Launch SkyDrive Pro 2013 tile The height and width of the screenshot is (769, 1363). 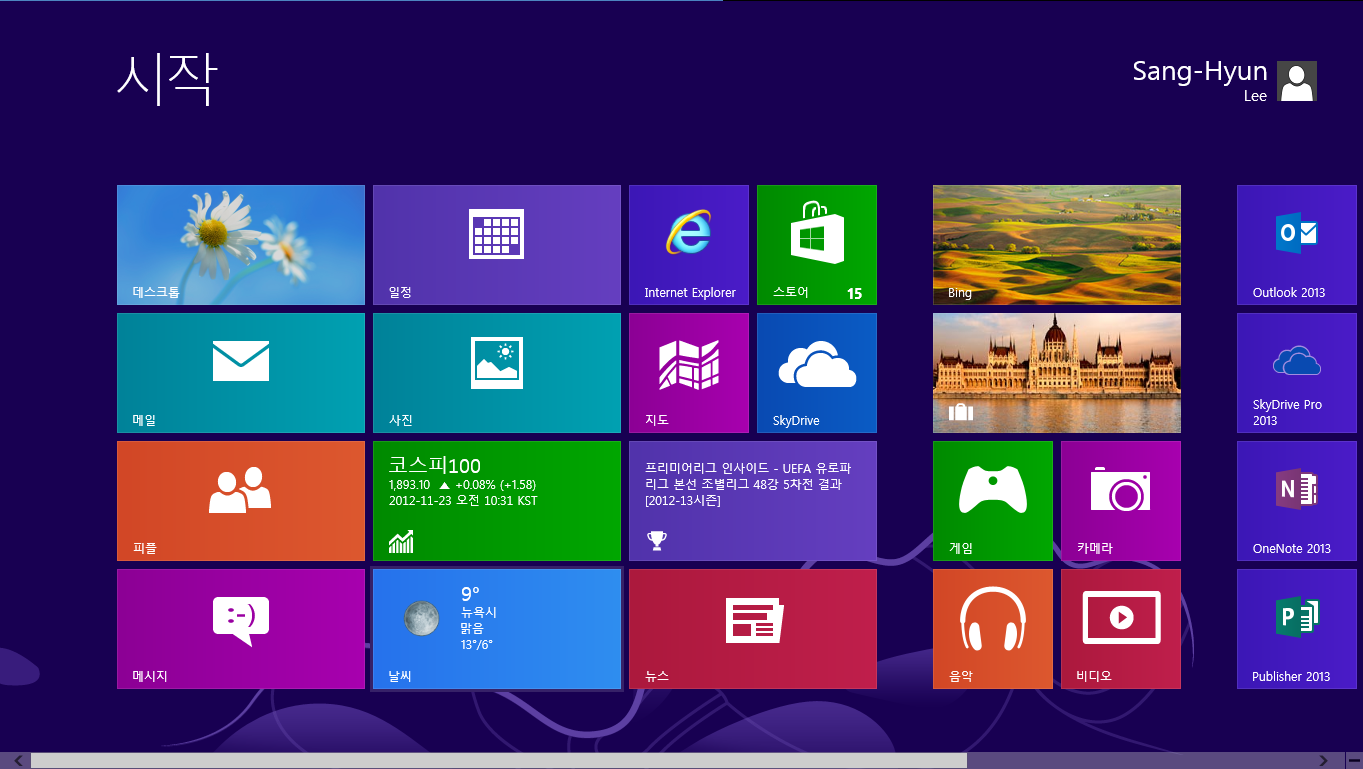pyautogui.click(x=1297, y=373)
